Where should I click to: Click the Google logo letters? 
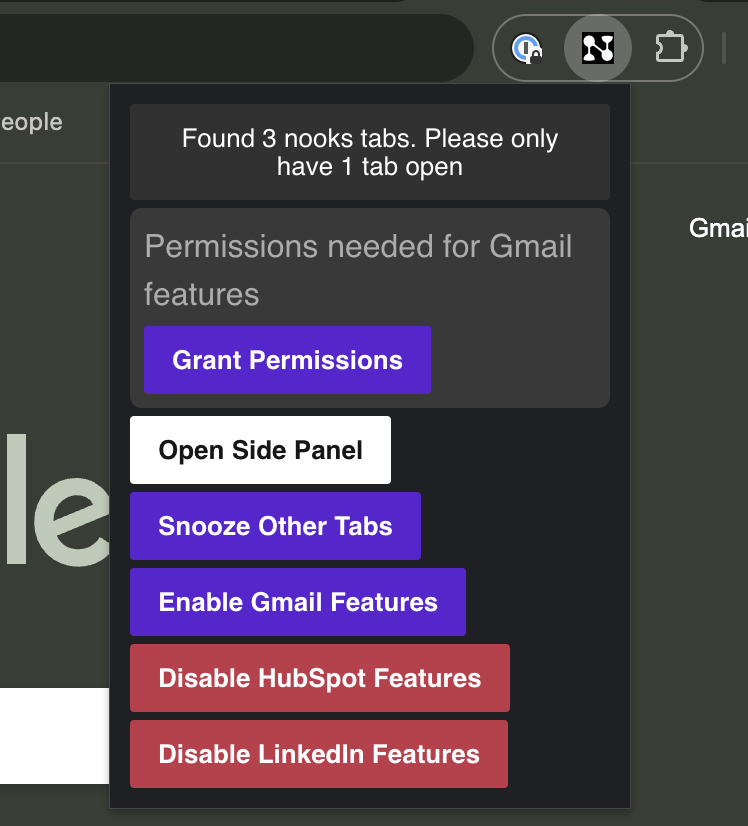[x=55, y=500]
